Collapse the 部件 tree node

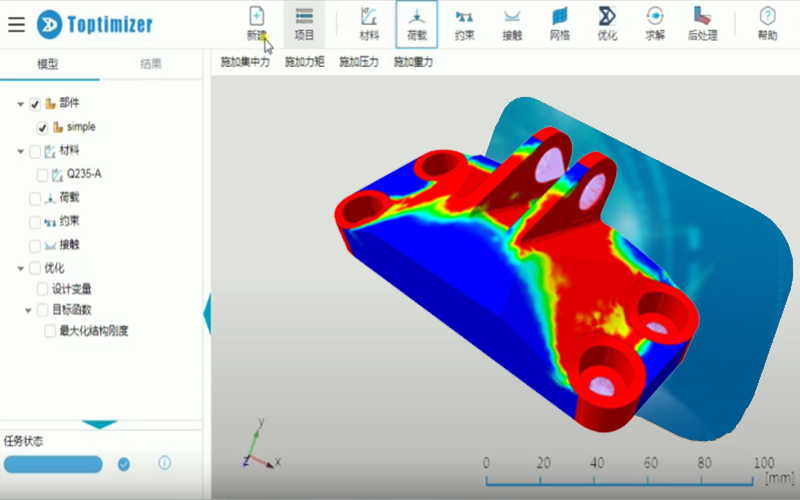21,104
